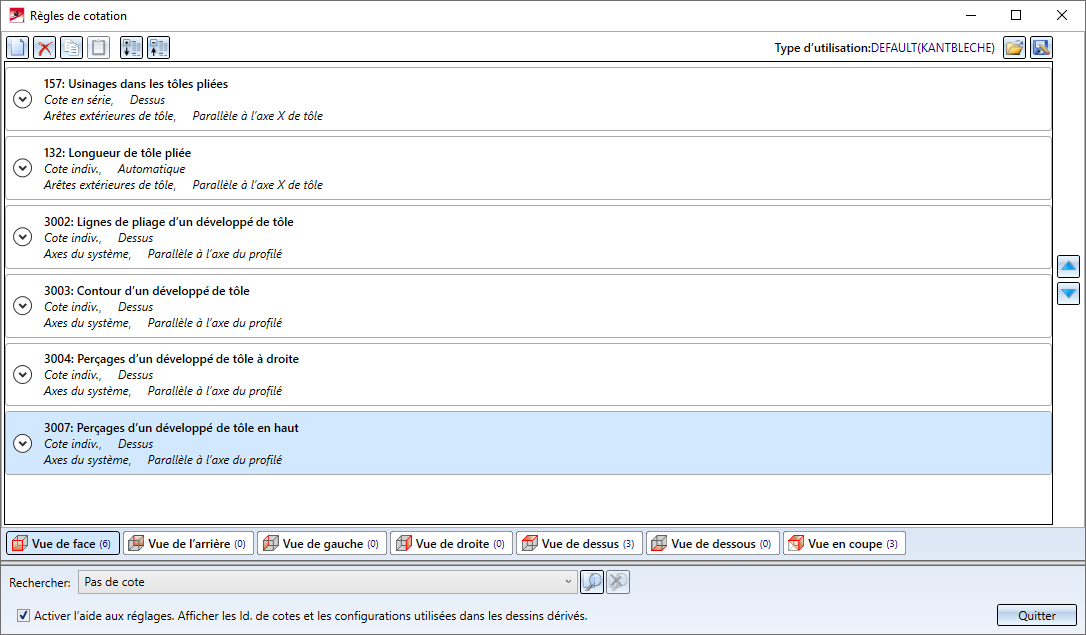This screenshot has width=1086, height=635.
Task: Switch to Vue de dessus tab
Action: point(580,544)
